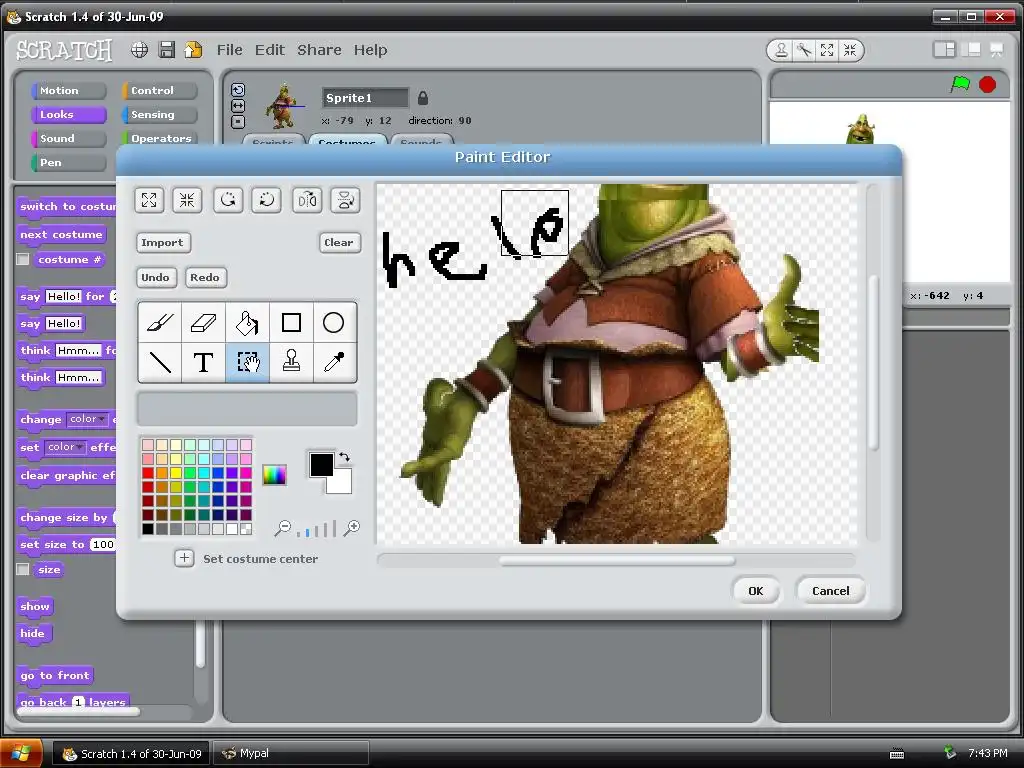Toggle the sprite lock icon
The width and height of the screenshot is (1024, 768).
pyautogui.click(x=423, y=98)
